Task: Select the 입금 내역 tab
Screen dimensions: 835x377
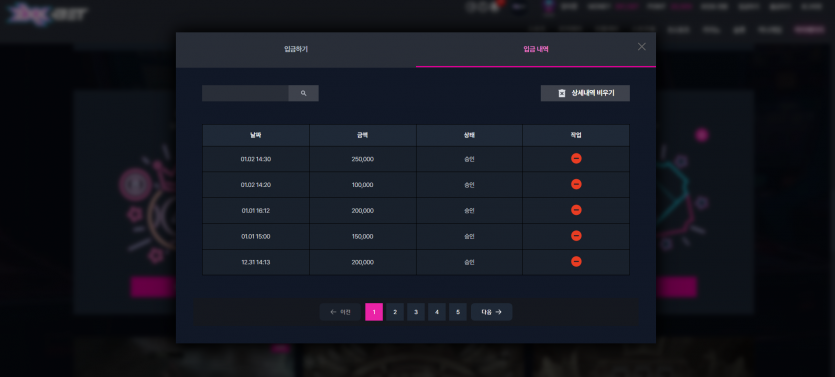Action: (x=536, y=49)
